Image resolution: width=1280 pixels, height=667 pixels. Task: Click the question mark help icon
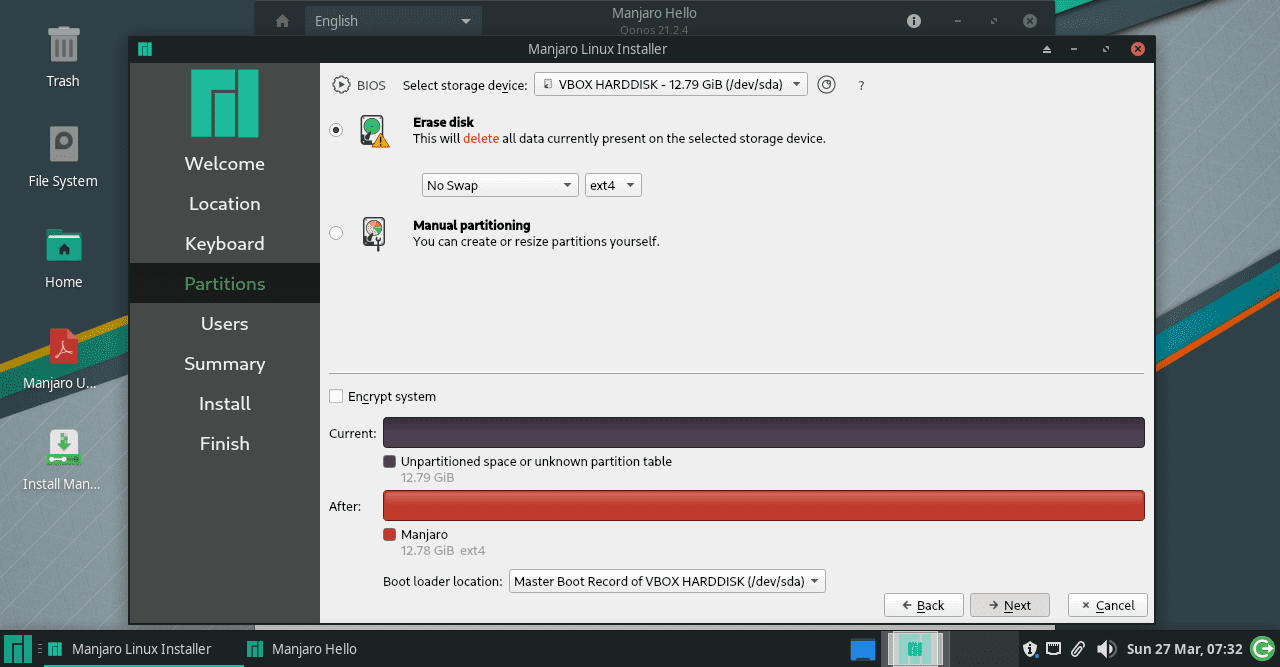point(861,86)
